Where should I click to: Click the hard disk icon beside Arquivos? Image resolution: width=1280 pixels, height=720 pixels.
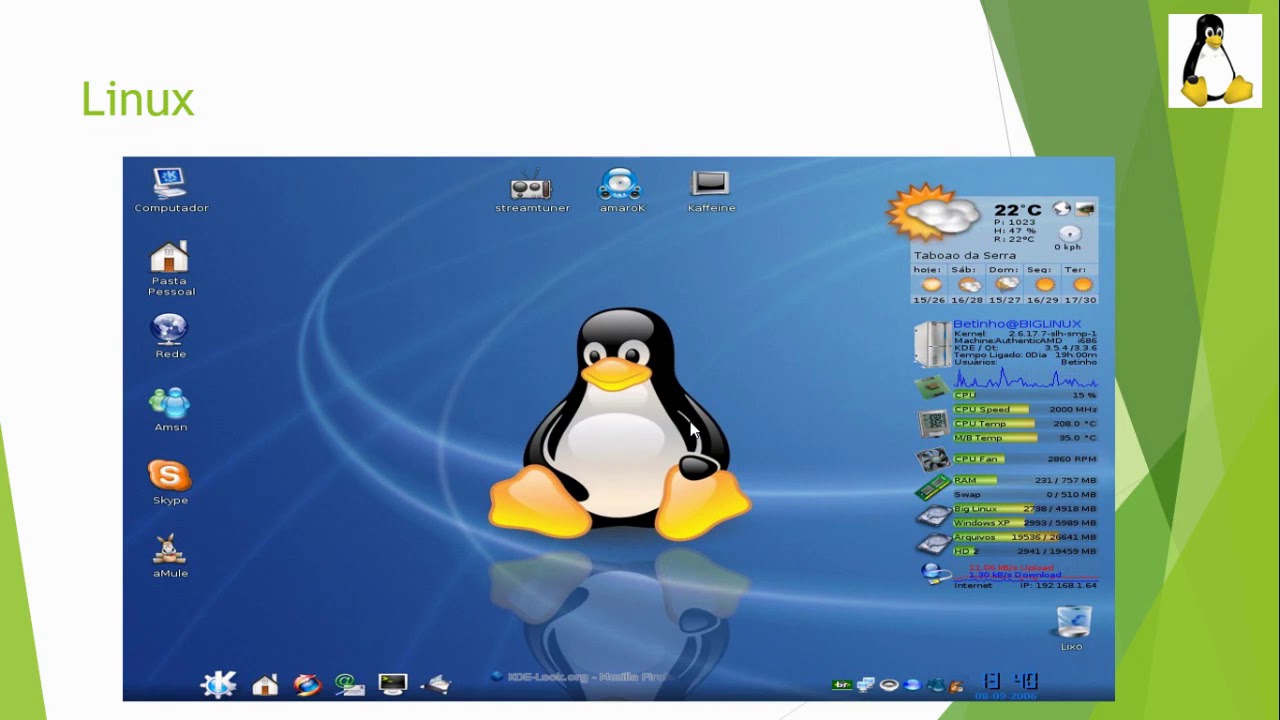(933, 544)
